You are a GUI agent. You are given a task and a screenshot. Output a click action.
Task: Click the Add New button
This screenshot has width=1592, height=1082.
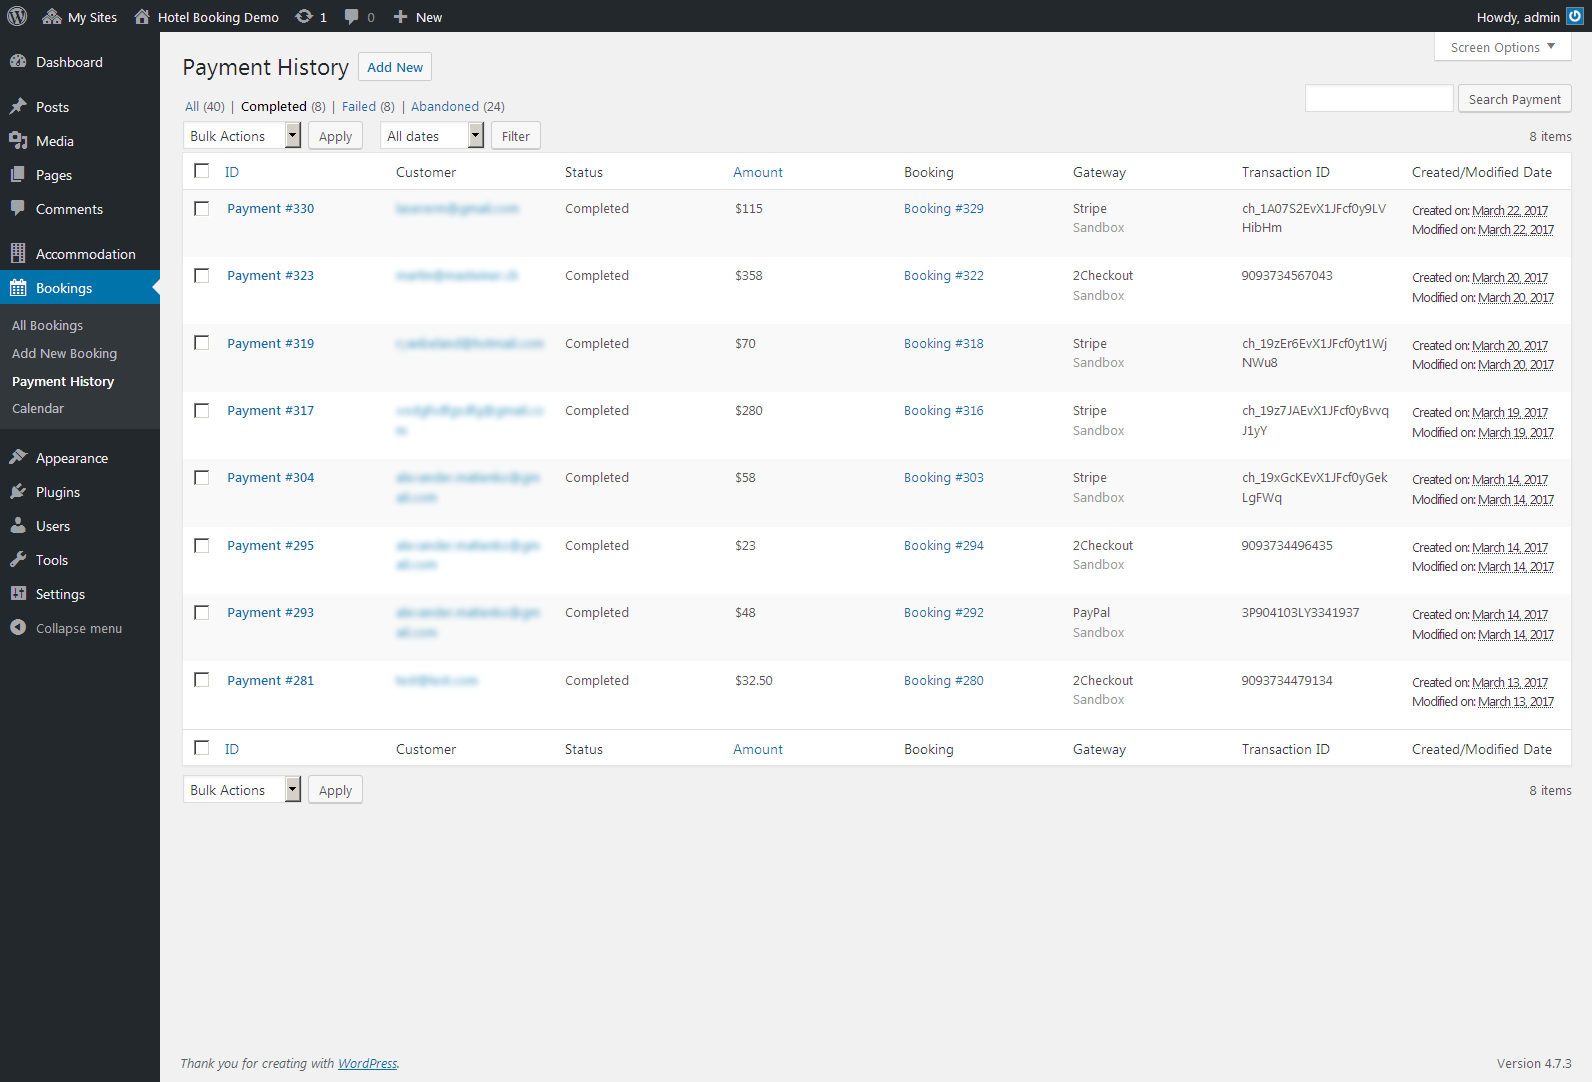click(x=395, y=67)
